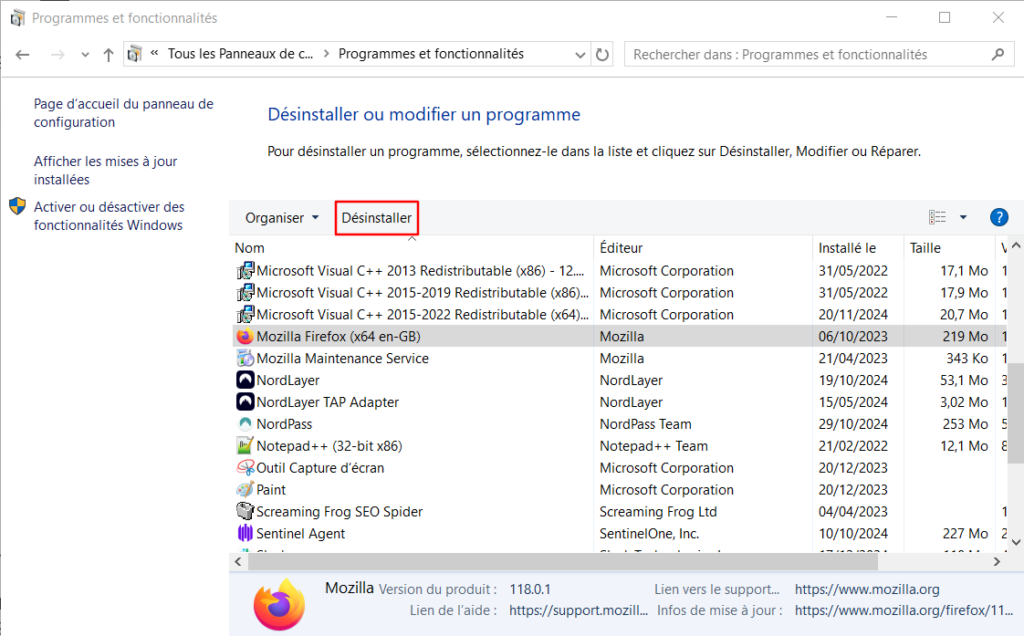Go up one level with up arrow

pos(108,55)
